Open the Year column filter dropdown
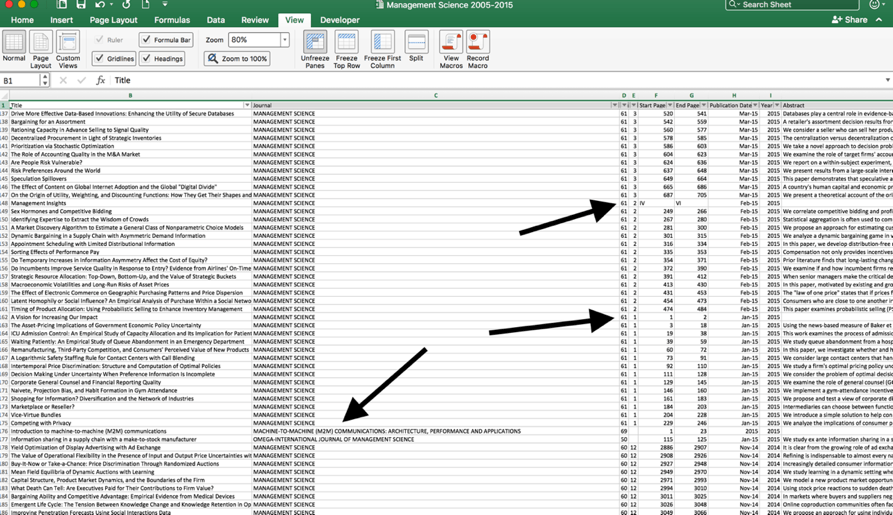Image resolution: width=893 pixels, height=515 pixels. (x=777, y=105)
